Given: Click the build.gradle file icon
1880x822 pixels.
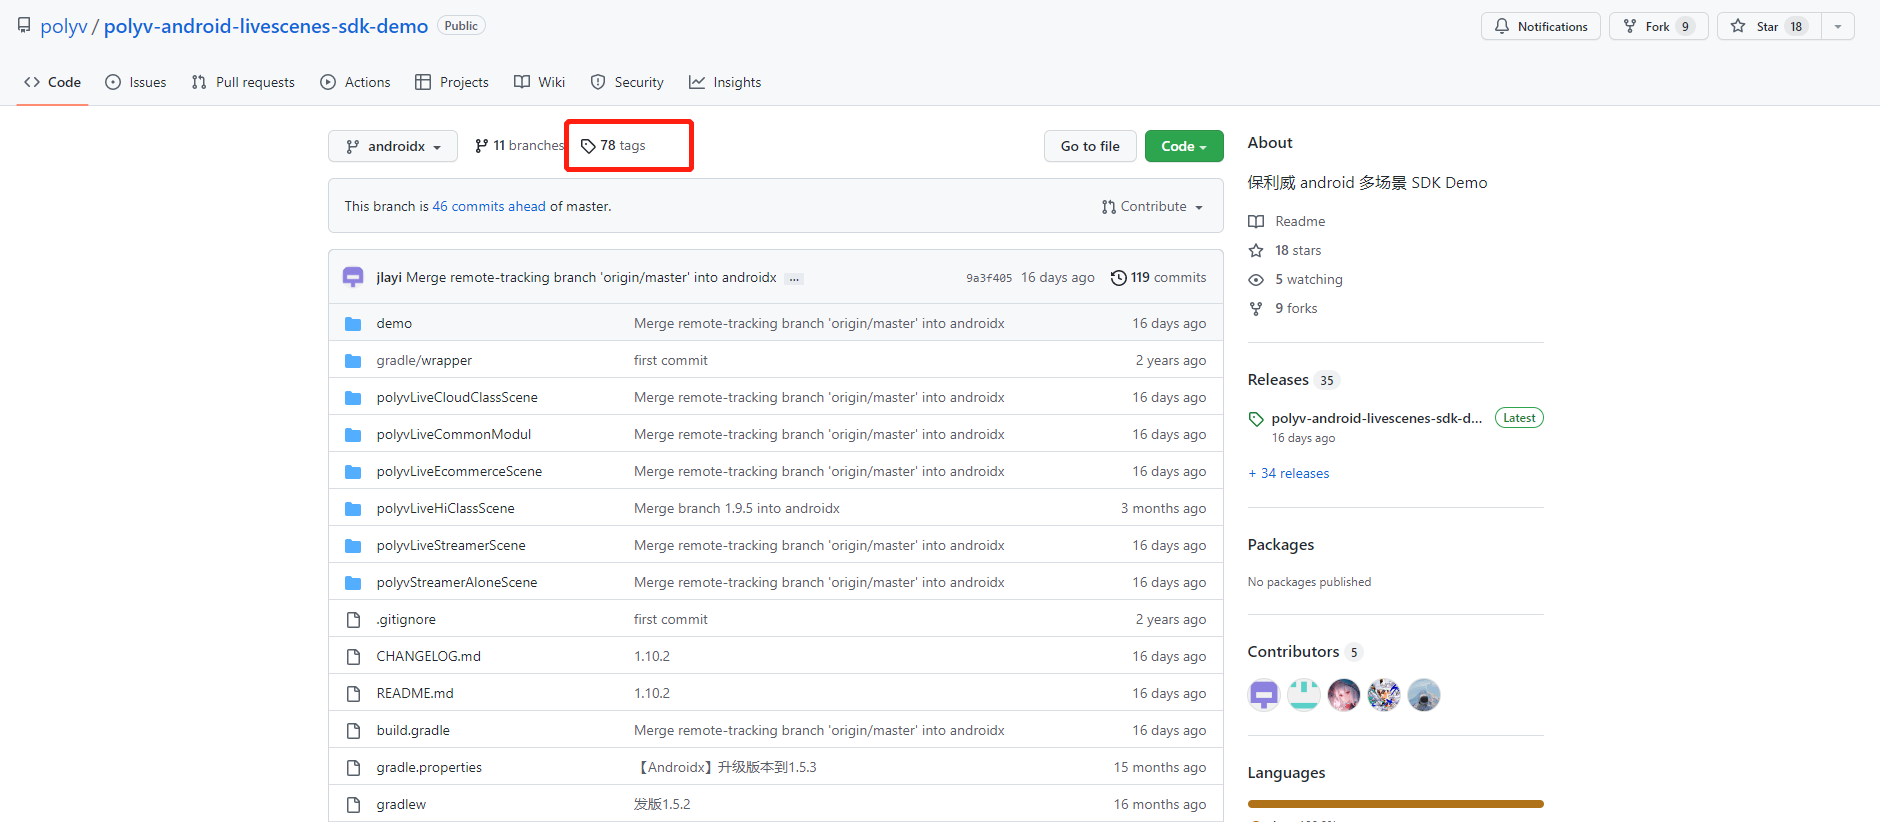Looking at the screenshot, I should pyautogui.click(x=353, y=730).
